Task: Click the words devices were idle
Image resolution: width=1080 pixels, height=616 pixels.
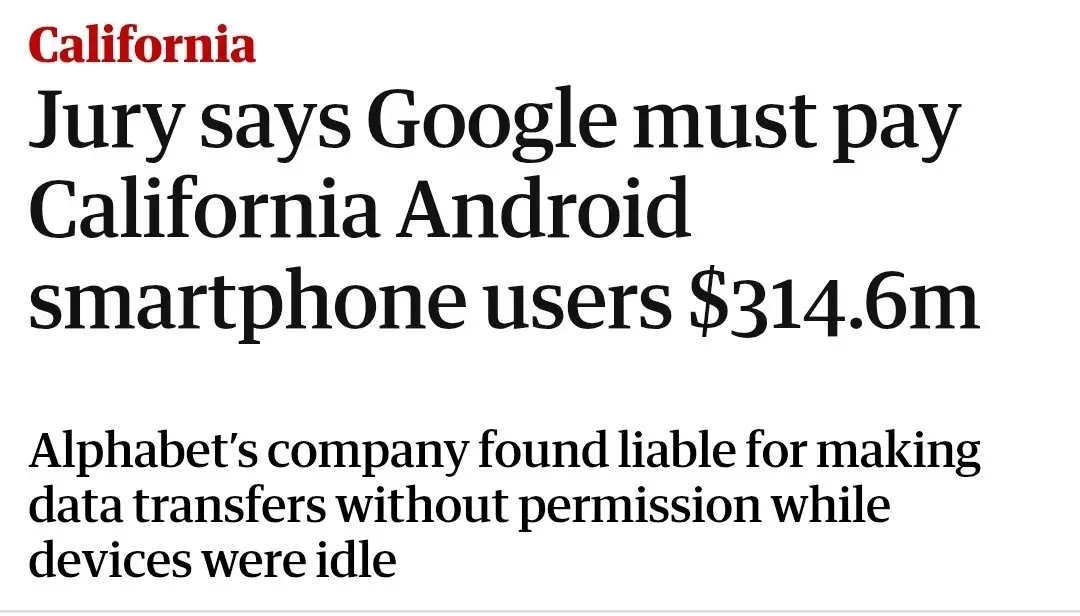Action: point(212,559)
